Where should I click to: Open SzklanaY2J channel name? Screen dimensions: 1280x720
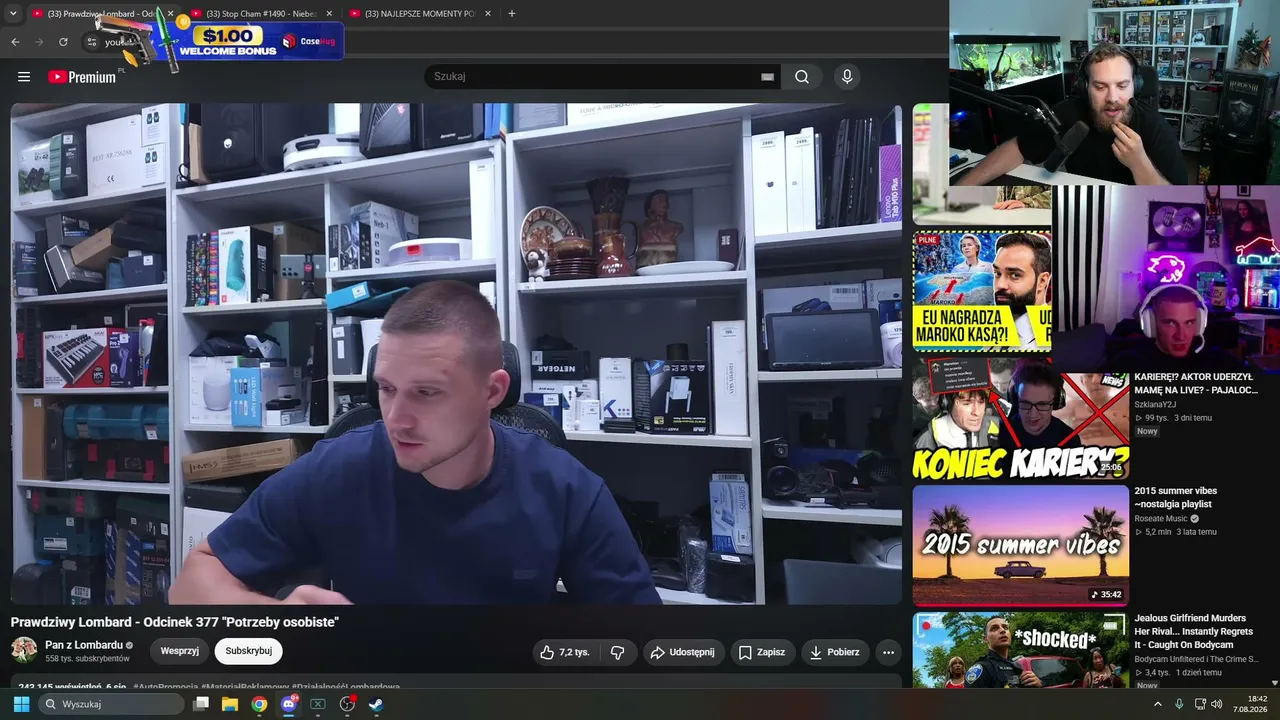pyautogui.click(x=1155, y=405)
